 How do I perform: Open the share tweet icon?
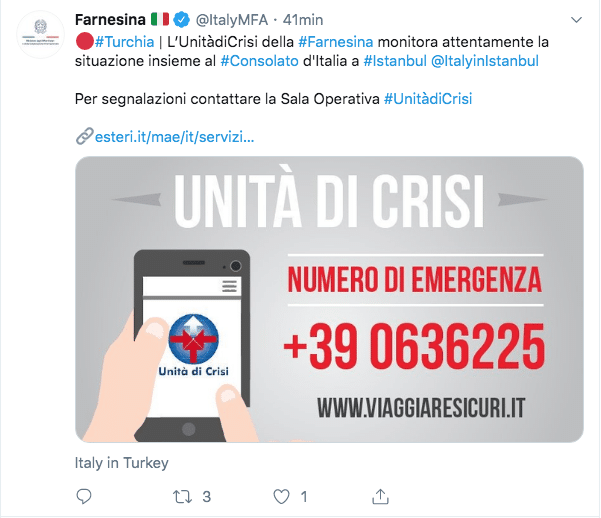click(x=380, y=497)
